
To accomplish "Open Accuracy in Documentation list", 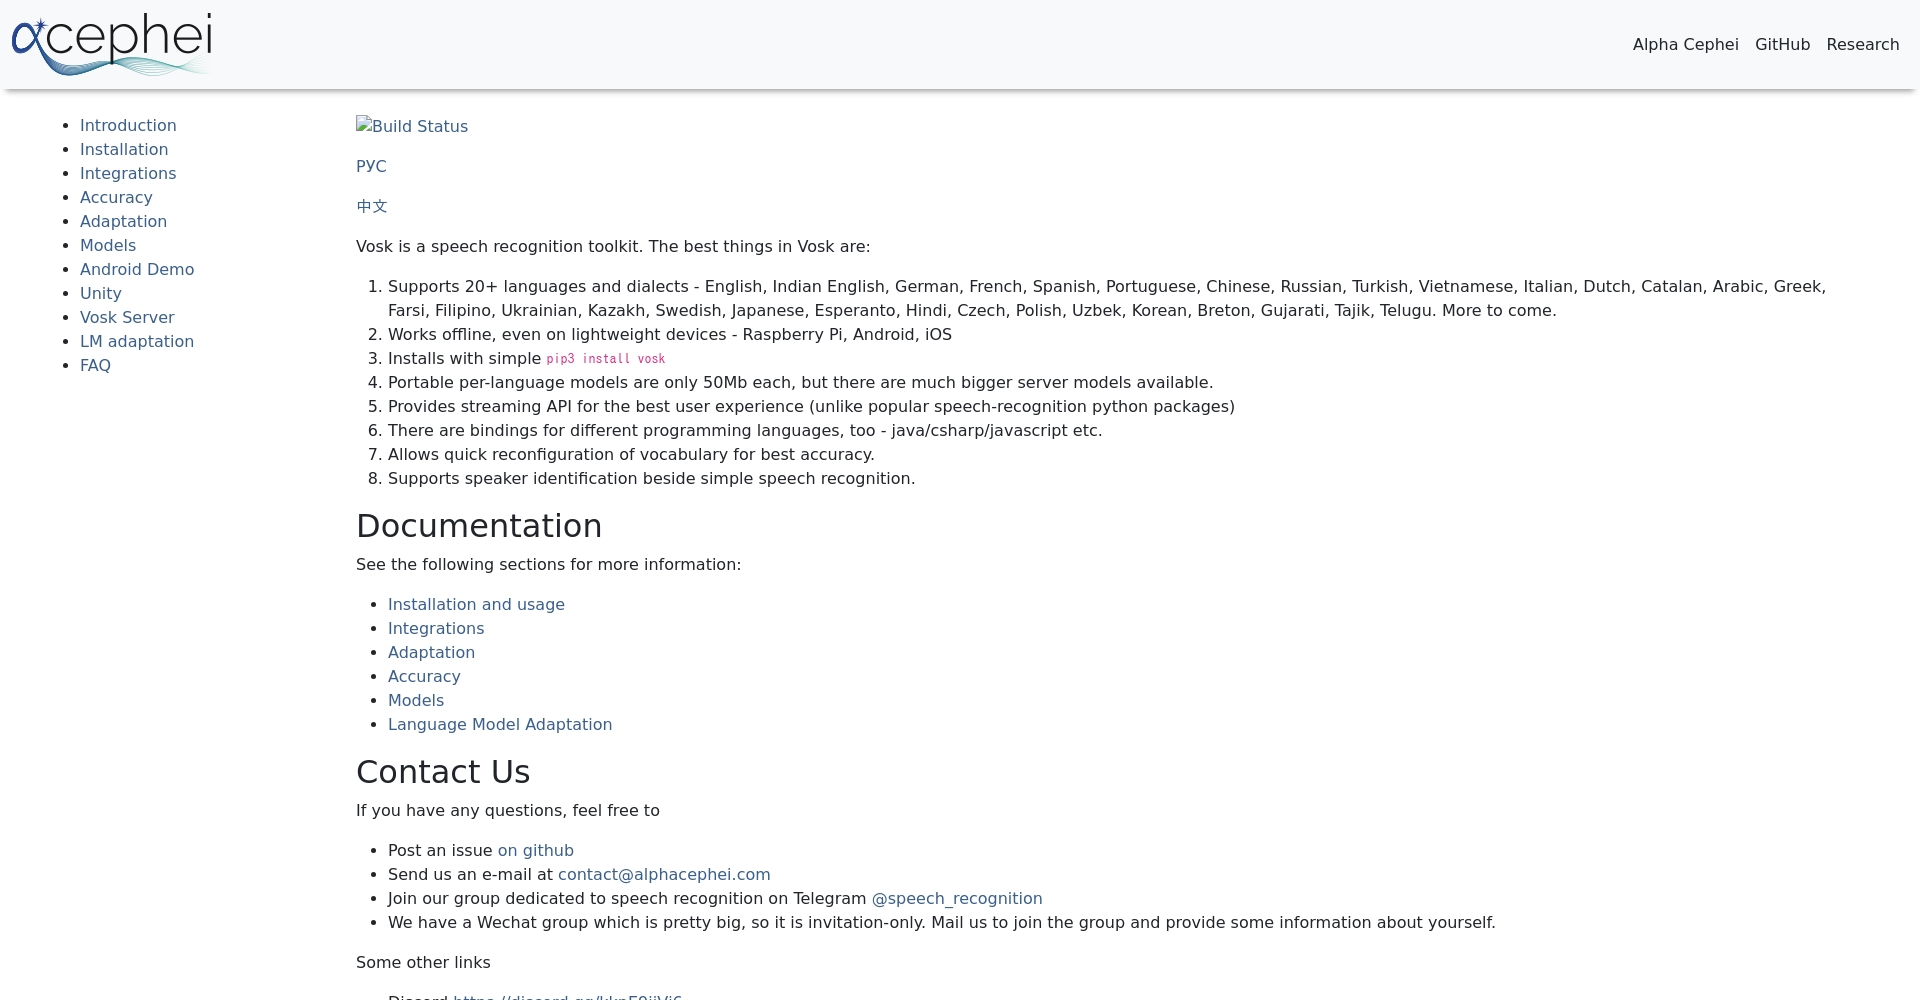I will tap(424, 676).
